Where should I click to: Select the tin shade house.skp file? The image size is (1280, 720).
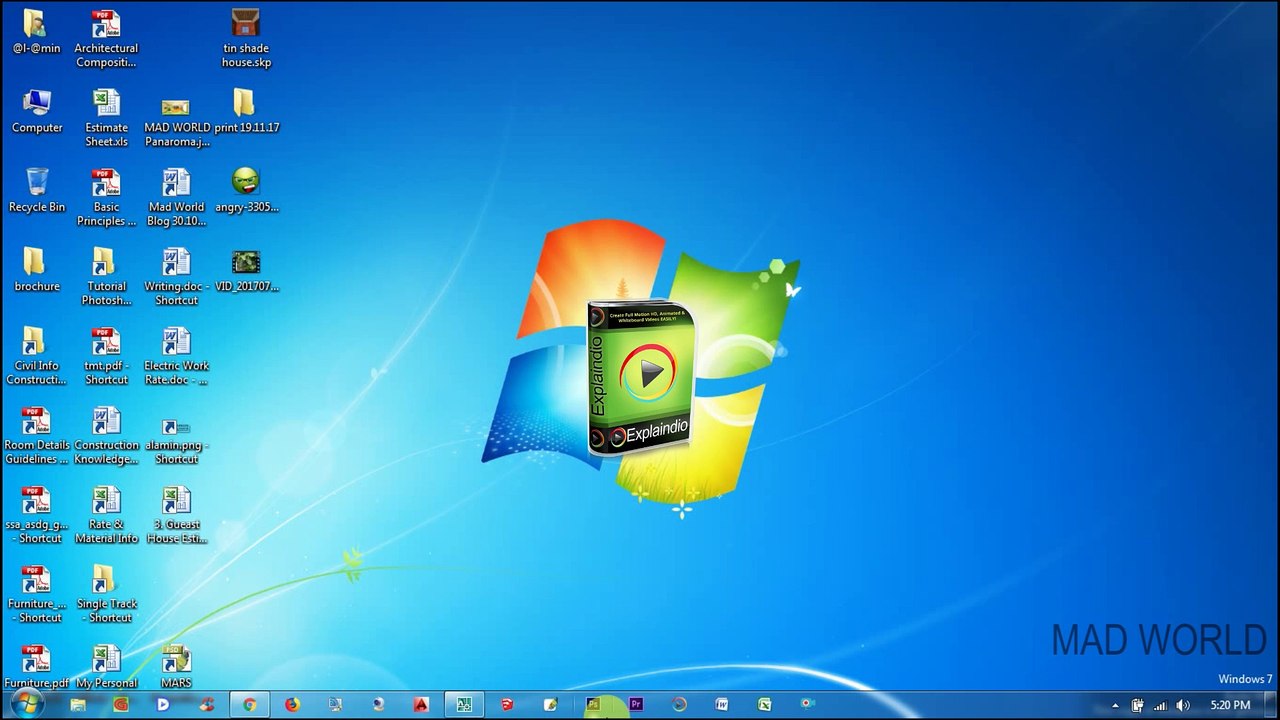point(246,39)
